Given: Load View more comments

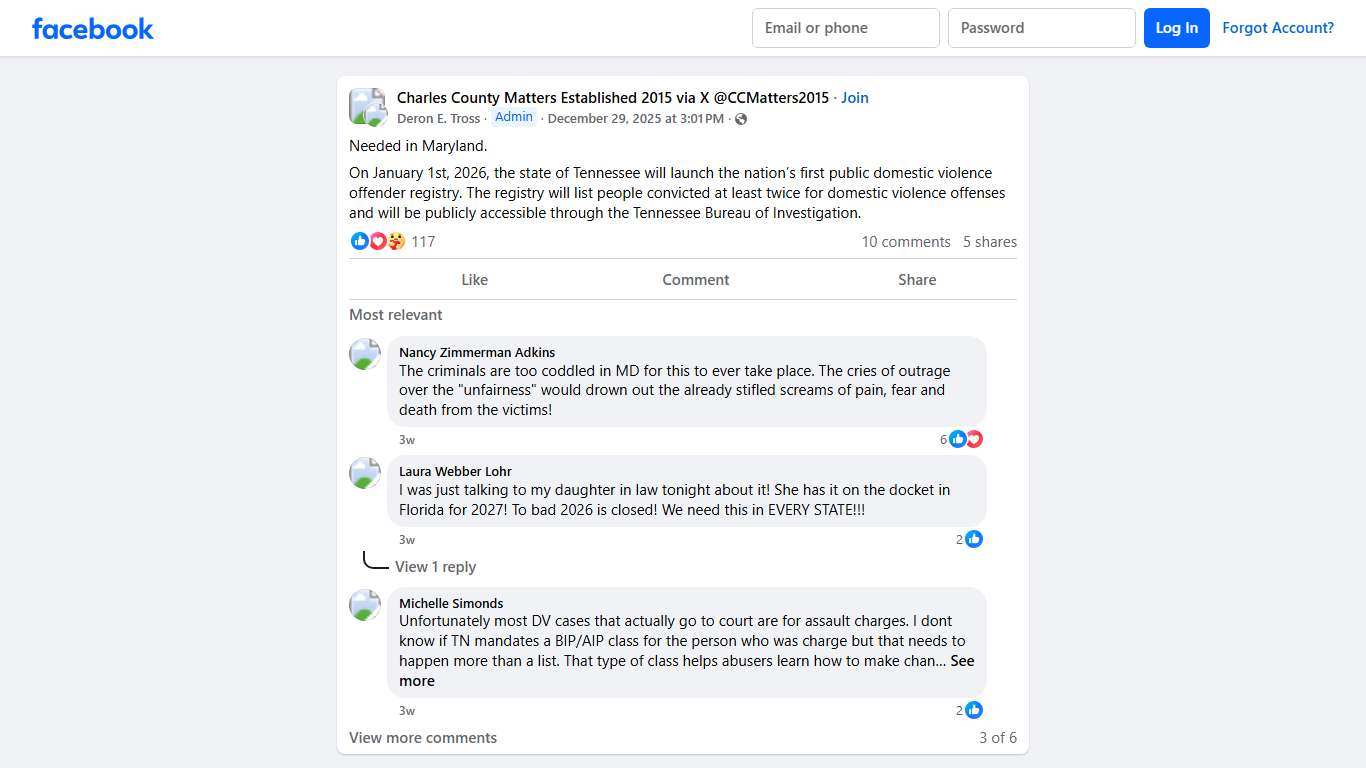Looking at the screenshot, I should click(x=423, y=738).
